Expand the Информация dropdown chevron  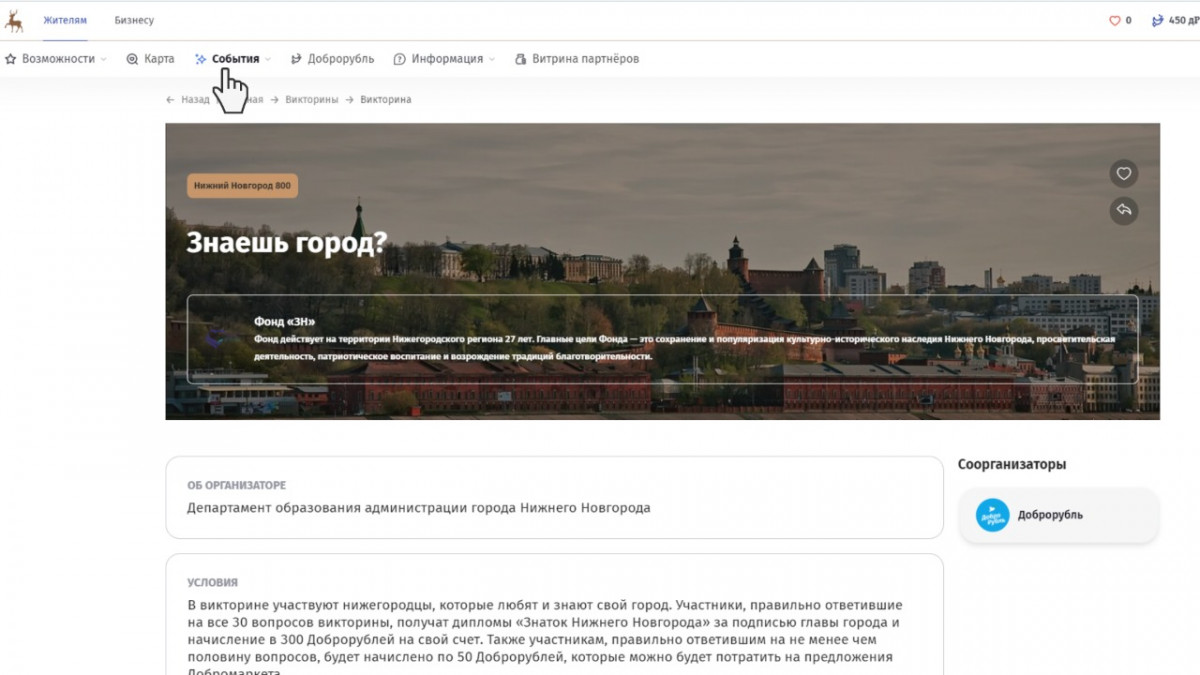[x=491, y=59]
